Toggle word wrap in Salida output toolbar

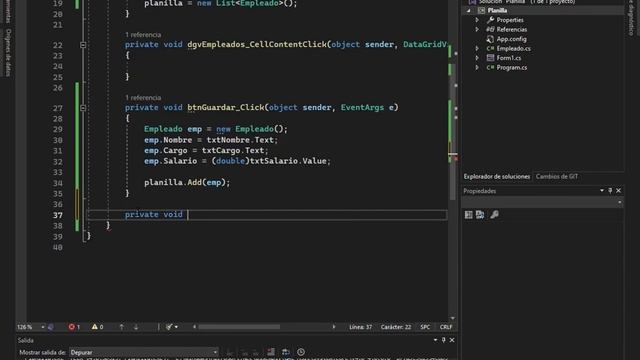point(285,352)
